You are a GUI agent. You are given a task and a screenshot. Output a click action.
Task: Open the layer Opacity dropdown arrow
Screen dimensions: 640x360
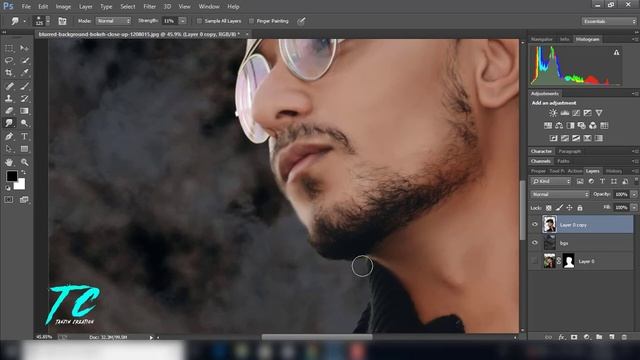click(634, 194)
